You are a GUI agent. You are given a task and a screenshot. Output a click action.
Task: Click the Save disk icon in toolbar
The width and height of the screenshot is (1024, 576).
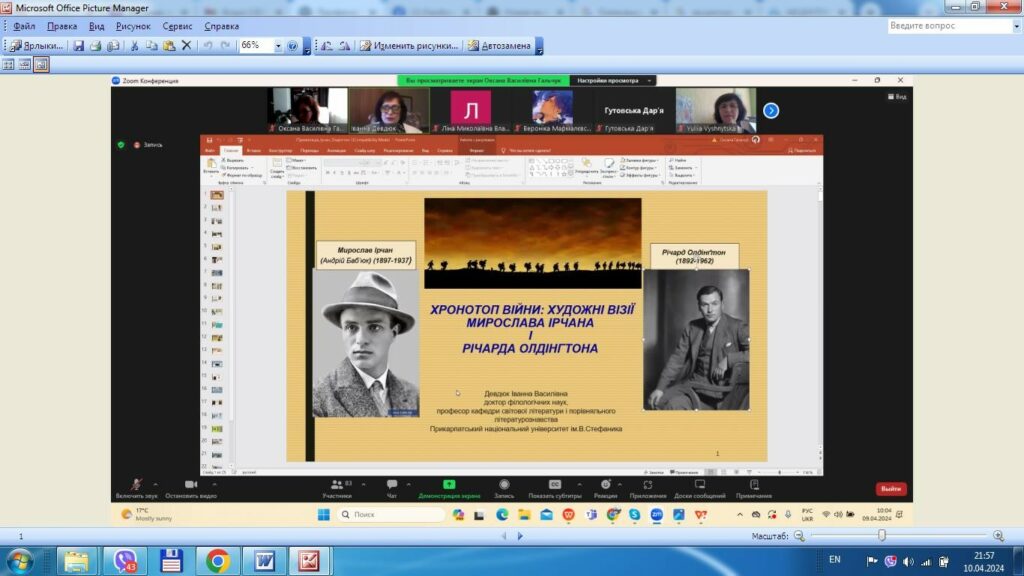[x=78, y=46]
